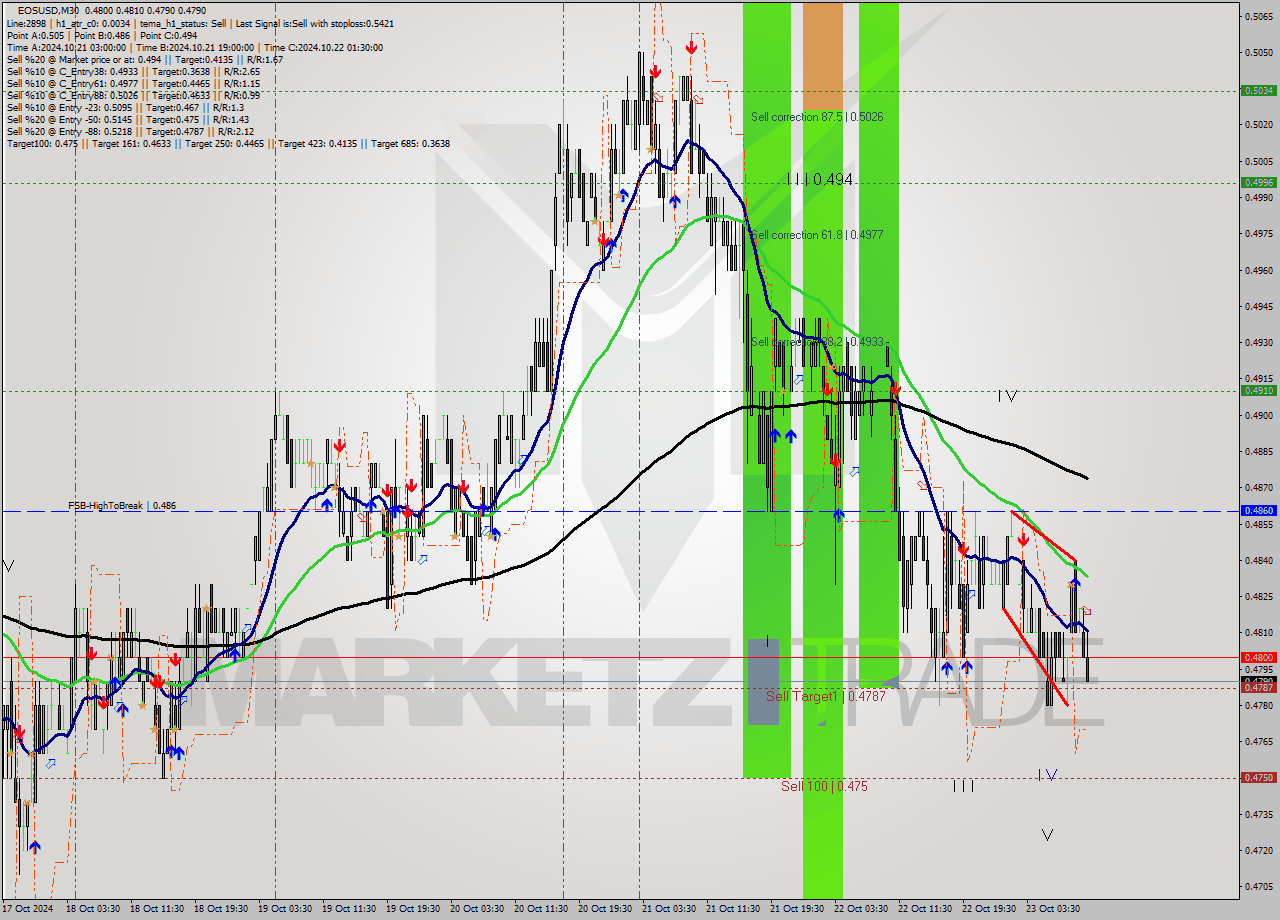Click the 0.4840 price axis value

[x=1259, y=560]
